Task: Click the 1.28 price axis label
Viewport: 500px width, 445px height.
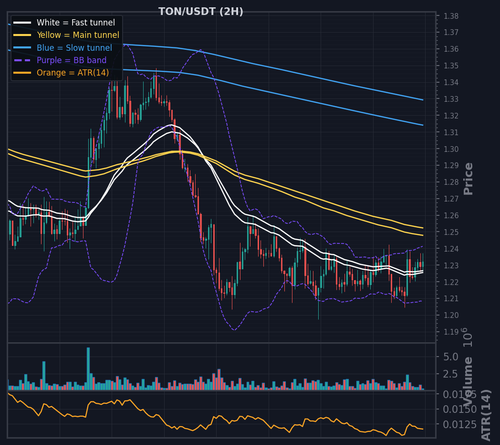Action: [x=451, y=182]
